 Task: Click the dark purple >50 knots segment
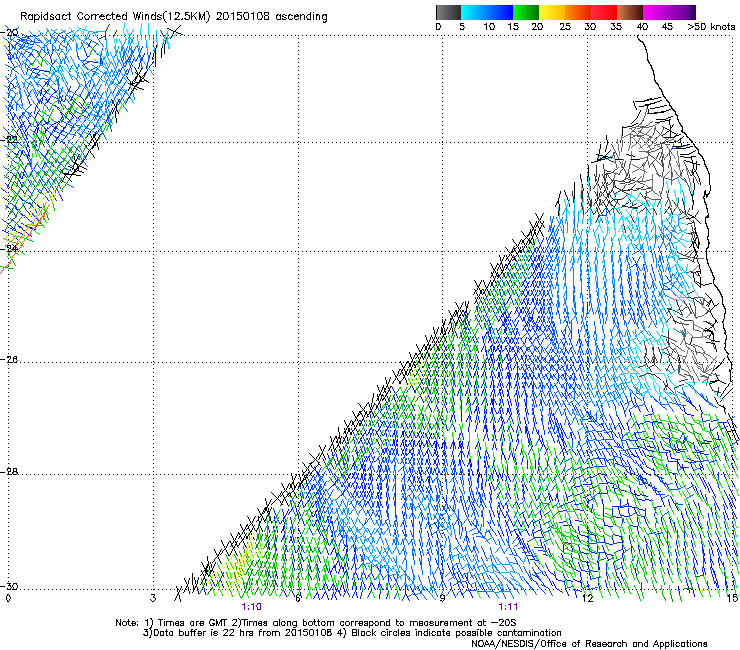point(692,12)
